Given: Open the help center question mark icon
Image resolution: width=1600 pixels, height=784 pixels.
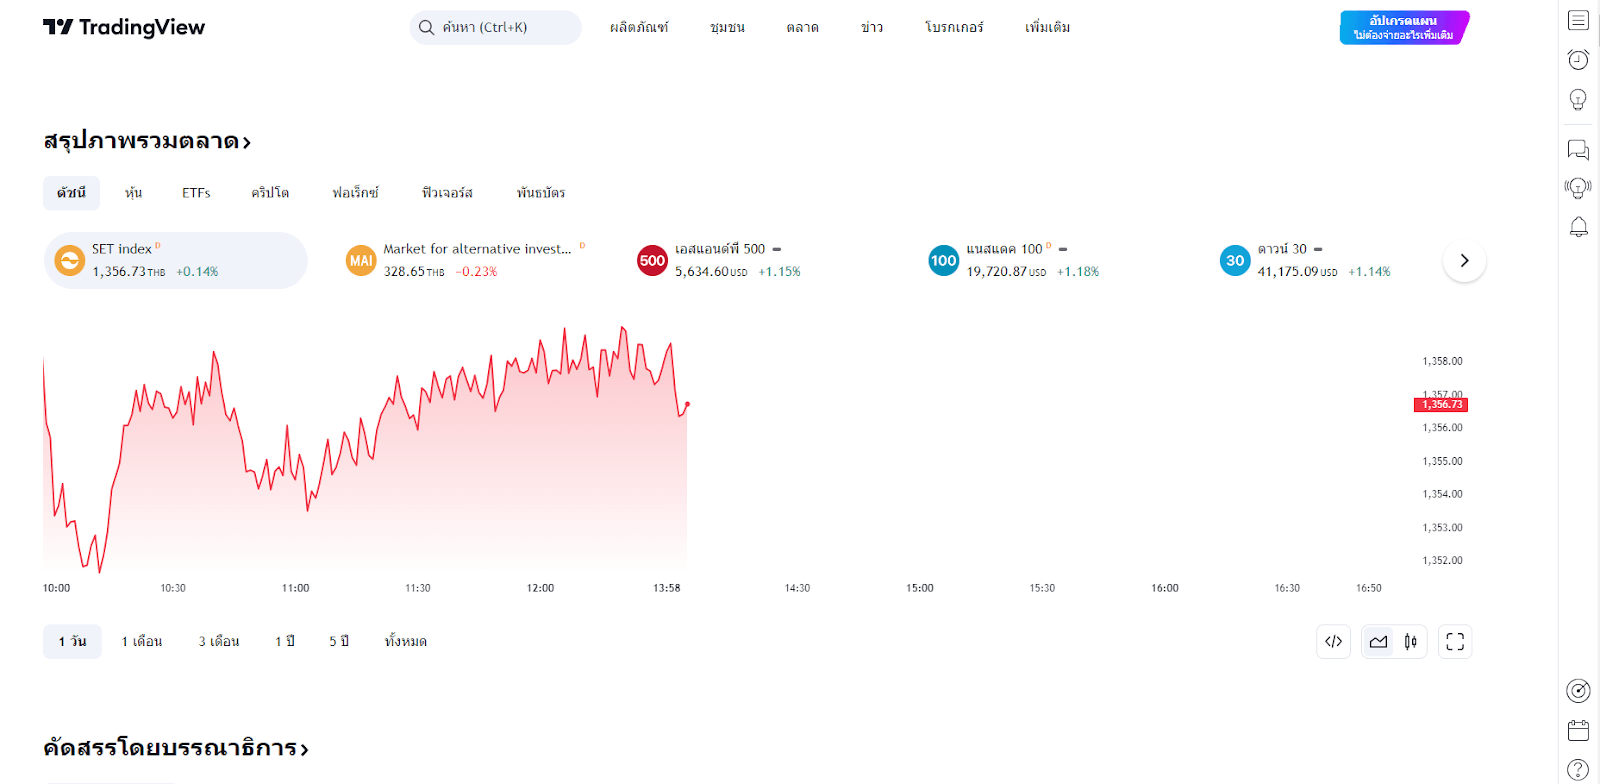Looking at the screenshot, I should pyautogui.click(x=1578, y=770).
